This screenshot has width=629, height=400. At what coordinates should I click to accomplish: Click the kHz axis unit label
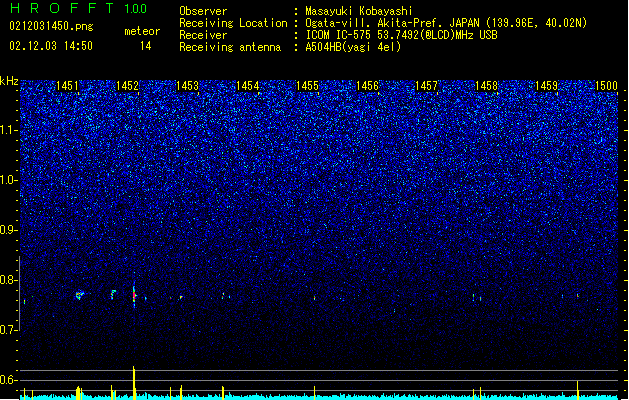click(9, 81)
